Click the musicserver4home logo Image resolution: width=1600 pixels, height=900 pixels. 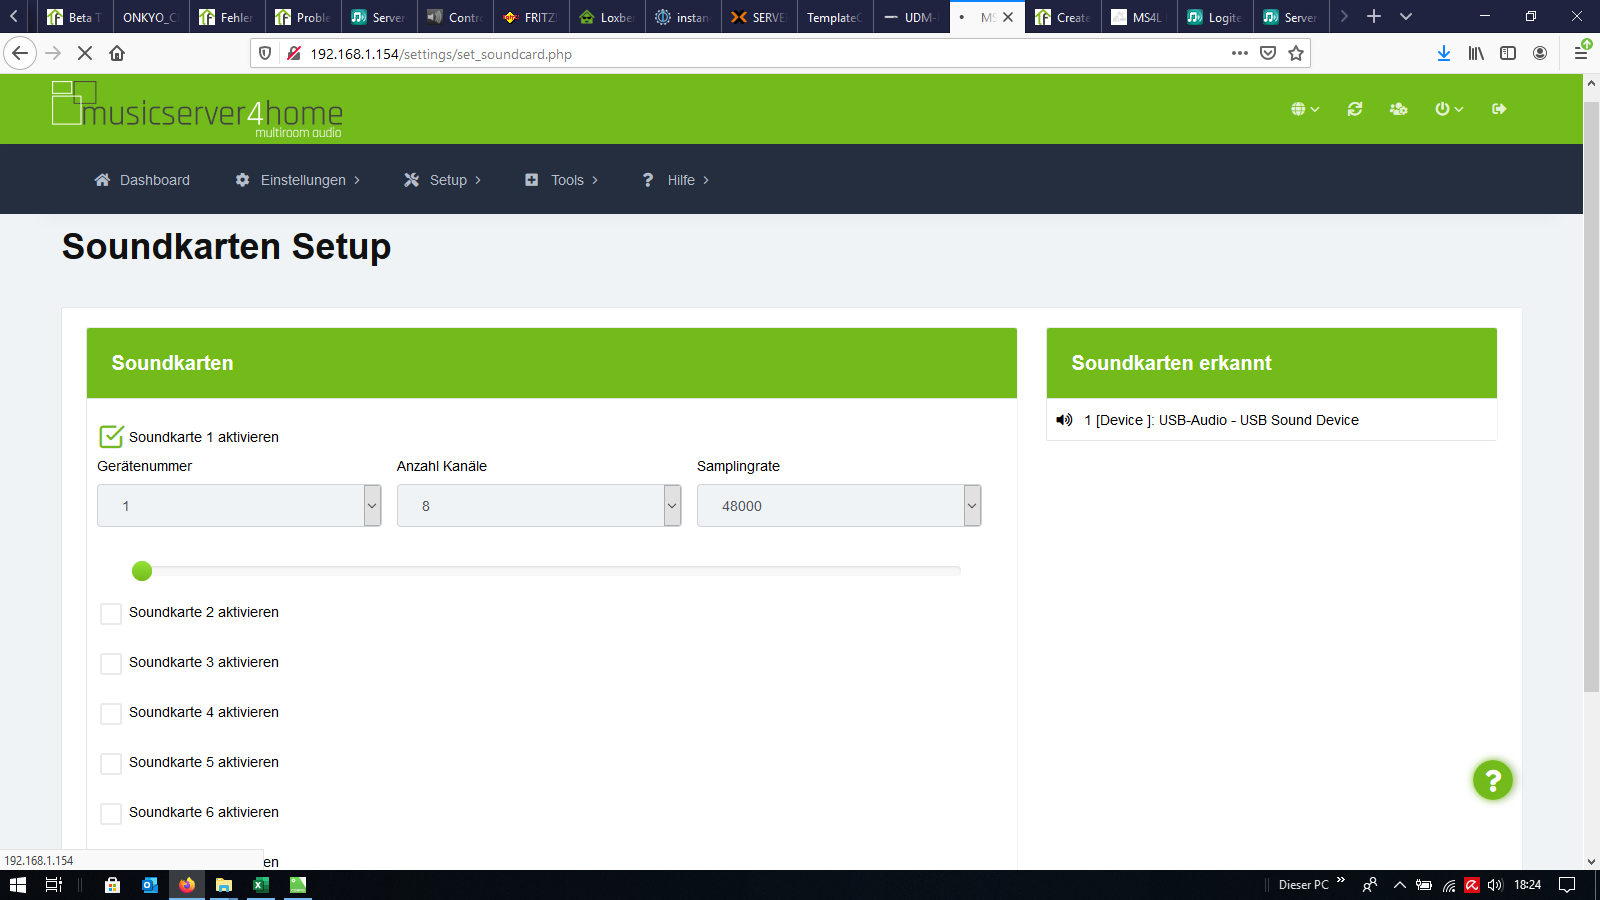(197, 109)
